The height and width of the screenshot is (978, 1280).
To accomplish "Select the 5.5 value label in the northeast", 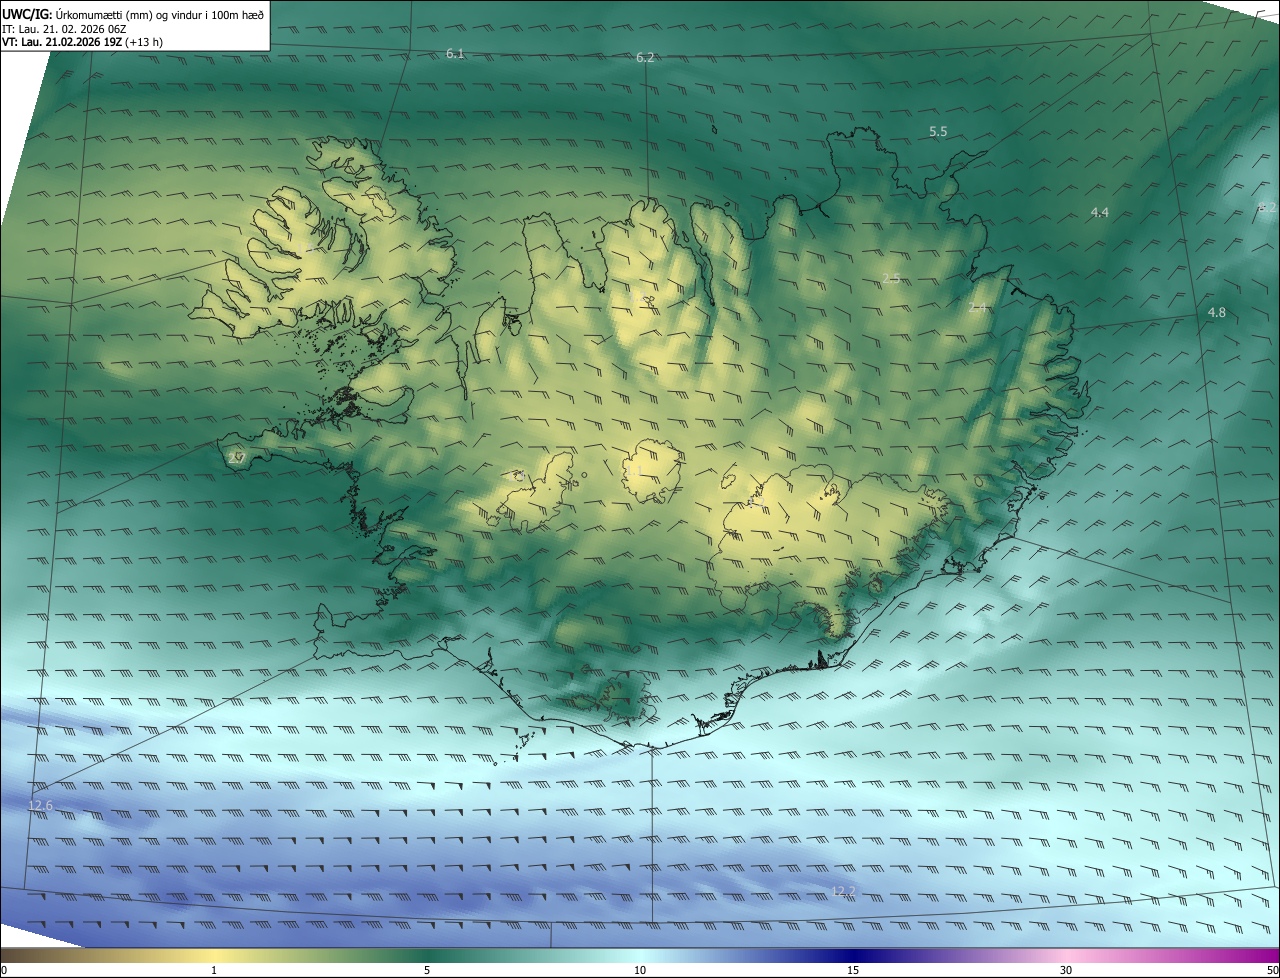I will click(x=938, y=132).
